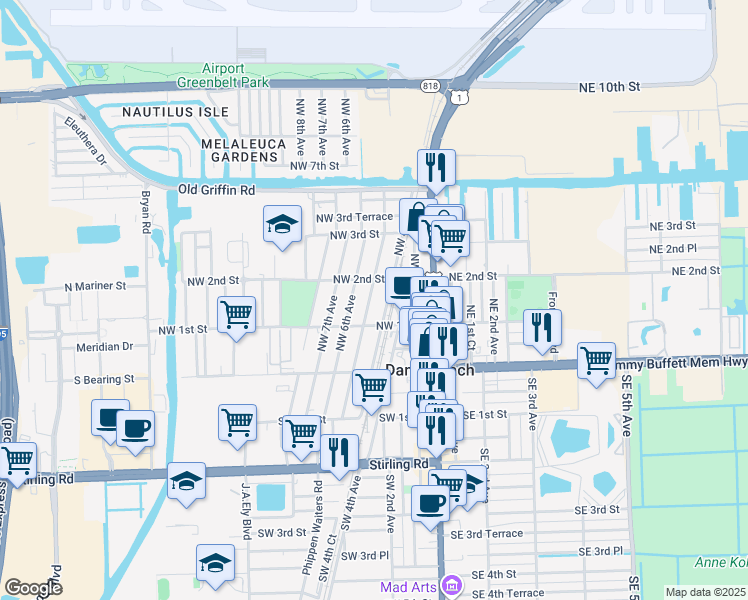Select the school marker near NW 3rd Terrace
This screenshot has height=600, width=748.
coord(283,224)
